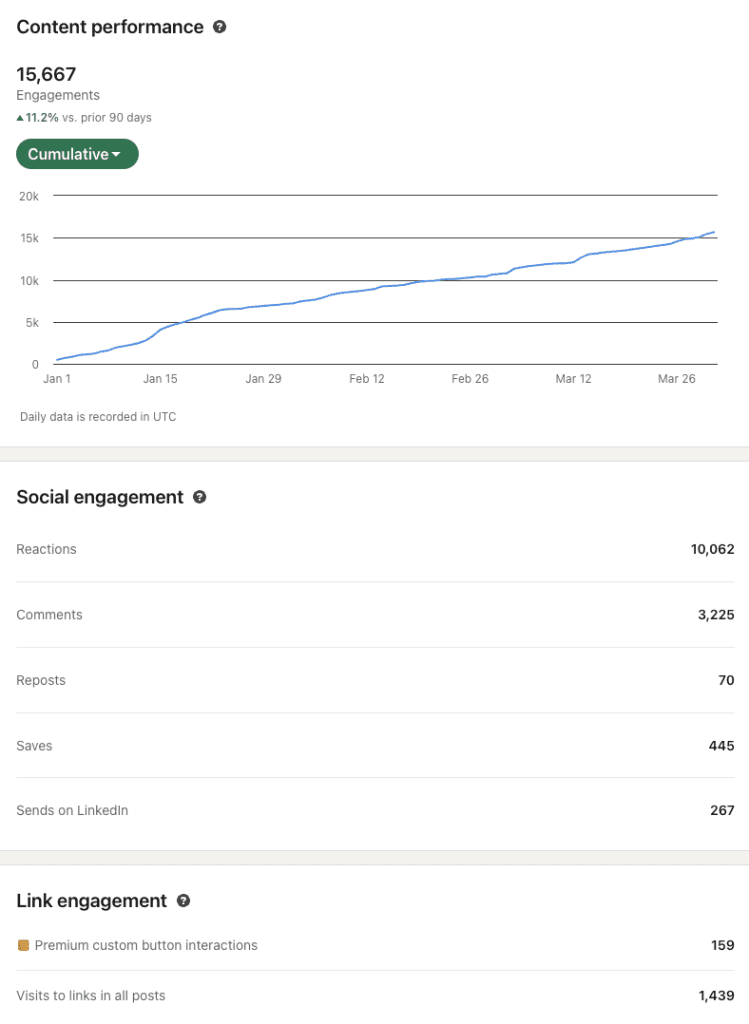Click the Jan 15 date on chart axis
This screenshot has height=1024, width=749.
pyautogui.click(x=160, y=379)
